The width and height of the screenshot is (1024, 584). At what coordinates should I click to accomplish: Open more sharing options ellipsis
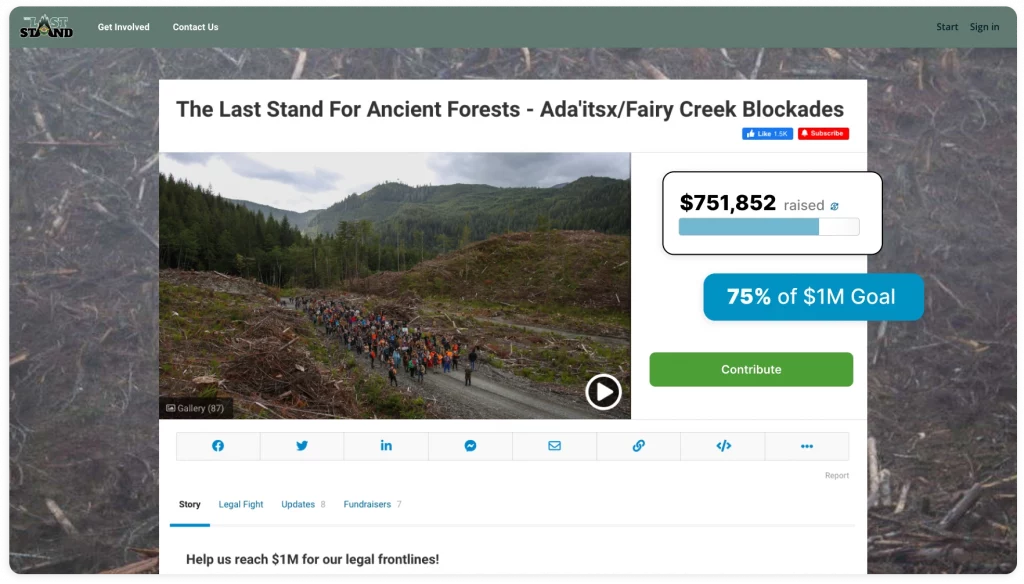(x=807, y=446)
